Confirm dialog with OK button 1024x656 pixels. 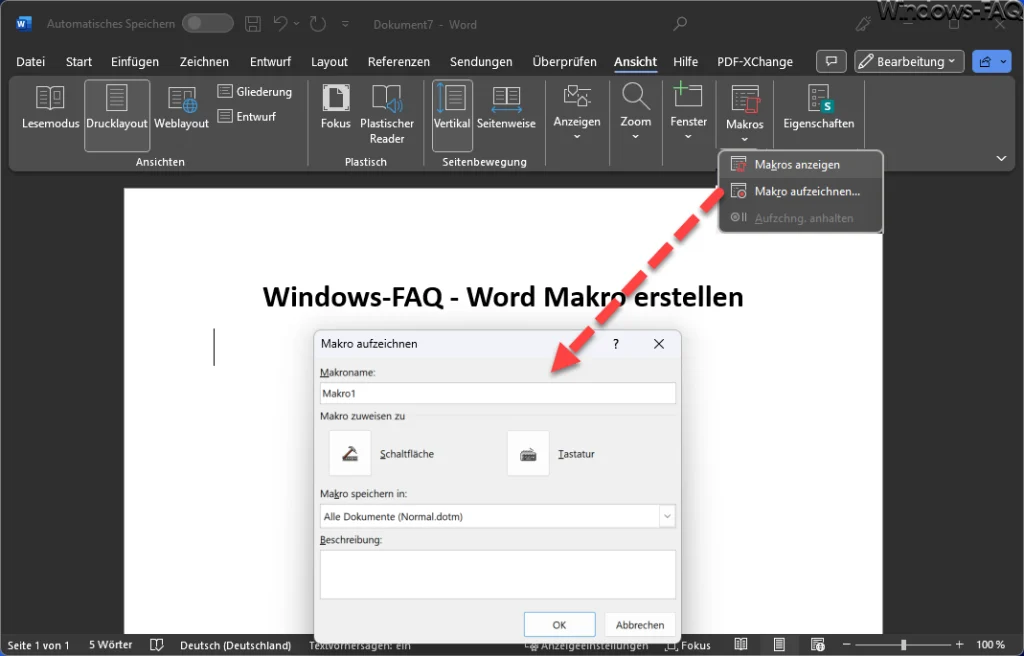click(559, 625)
